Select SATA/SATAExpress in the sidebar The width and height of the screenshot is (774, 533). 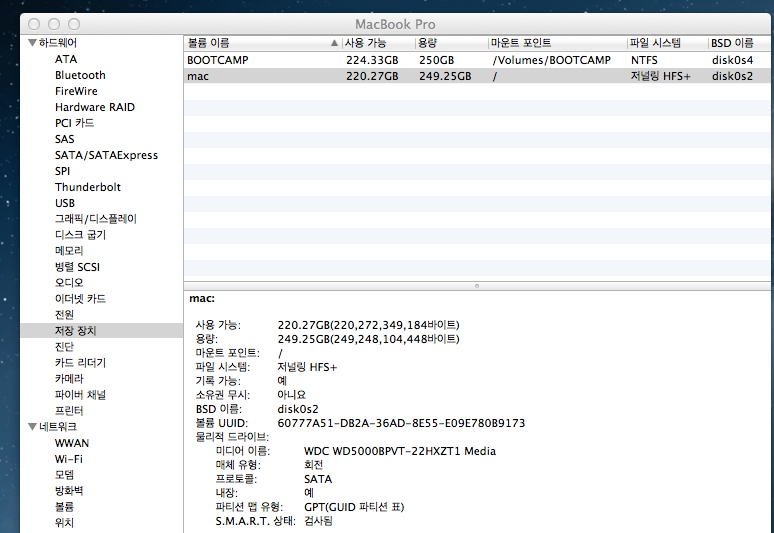(106, 155)
